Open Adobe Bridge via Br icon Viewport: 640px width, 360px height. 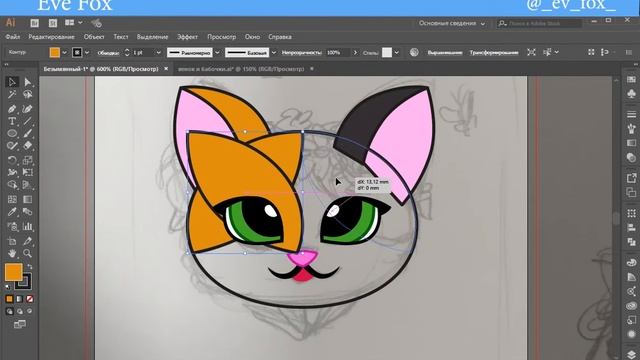tap(35, 23)
